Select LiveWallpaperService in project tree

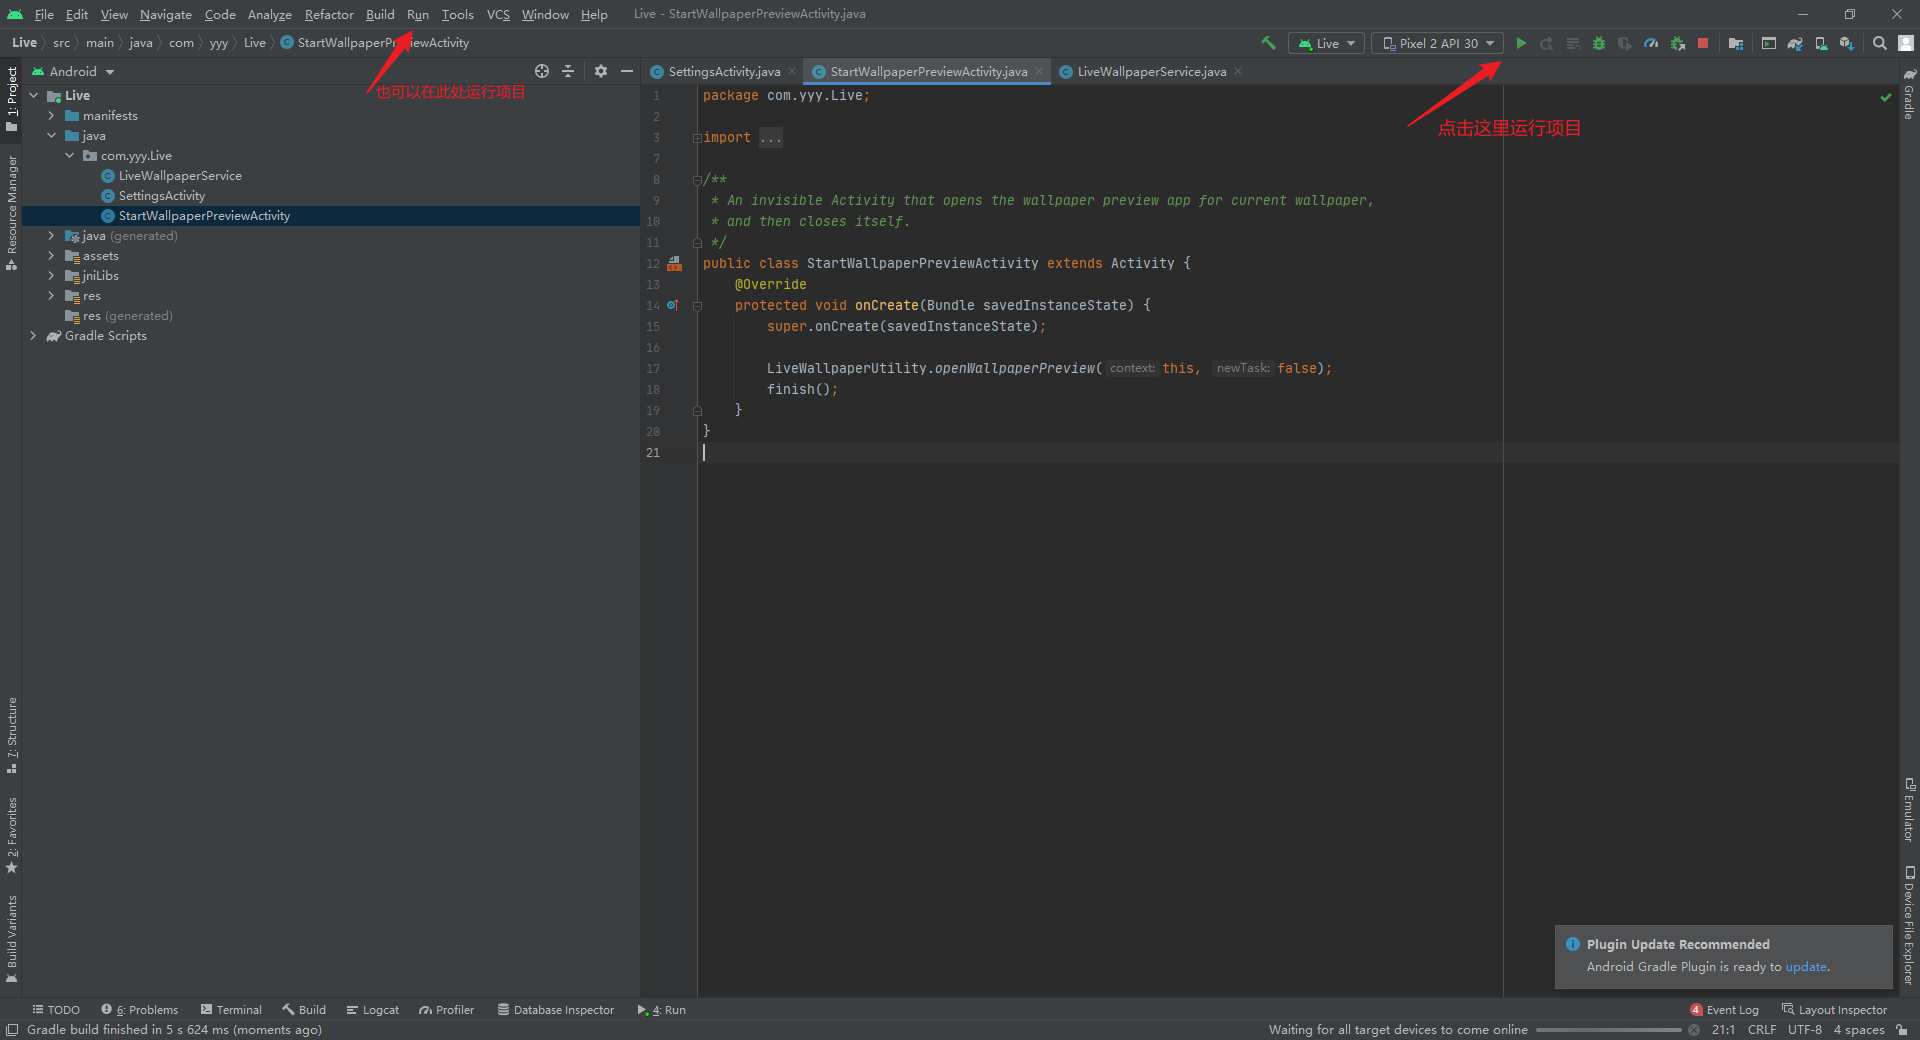tap(180, 176)
